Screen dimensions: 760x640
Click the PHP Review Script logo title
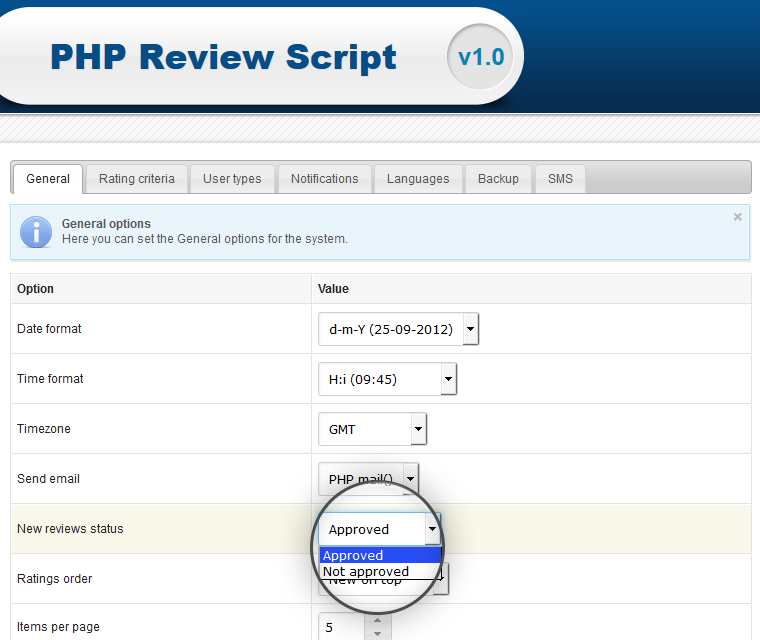pyautogui.click(x=223, y=57)
